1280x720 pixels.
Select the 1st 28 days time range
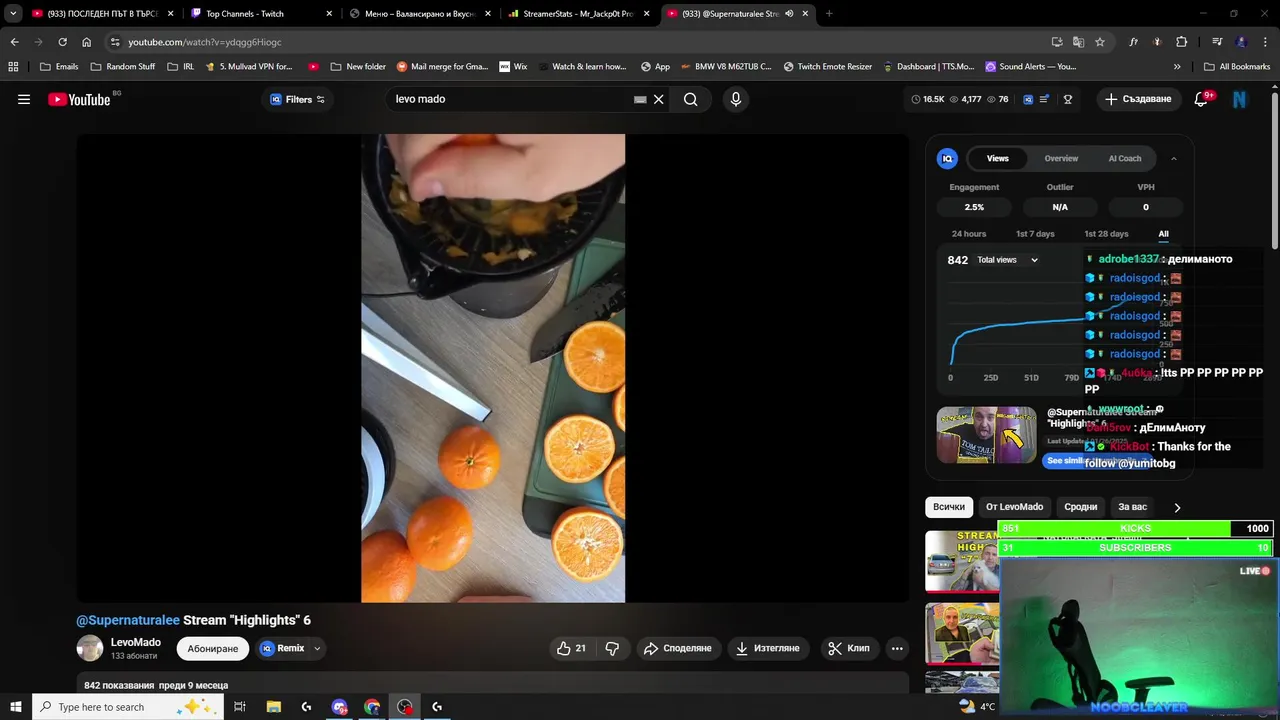tap(1106, 234)
